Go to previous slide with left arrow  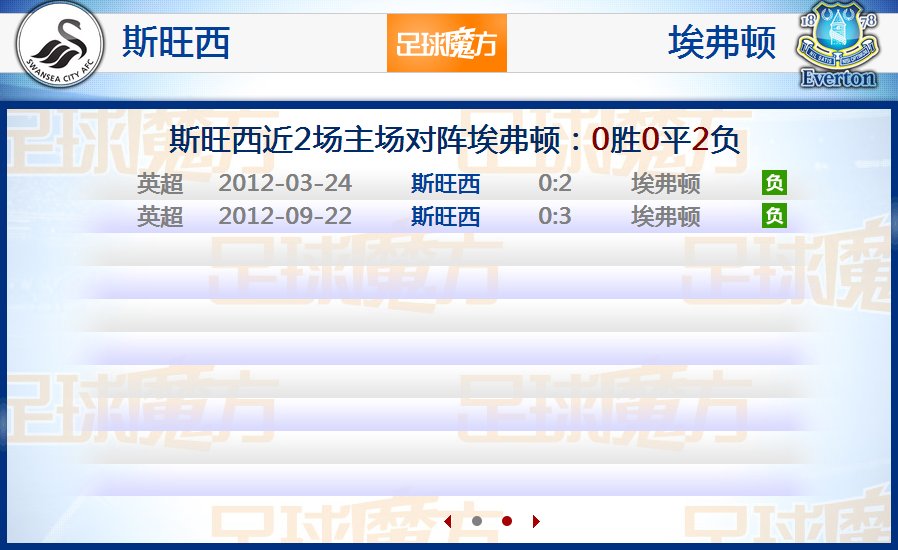point(448,521)
